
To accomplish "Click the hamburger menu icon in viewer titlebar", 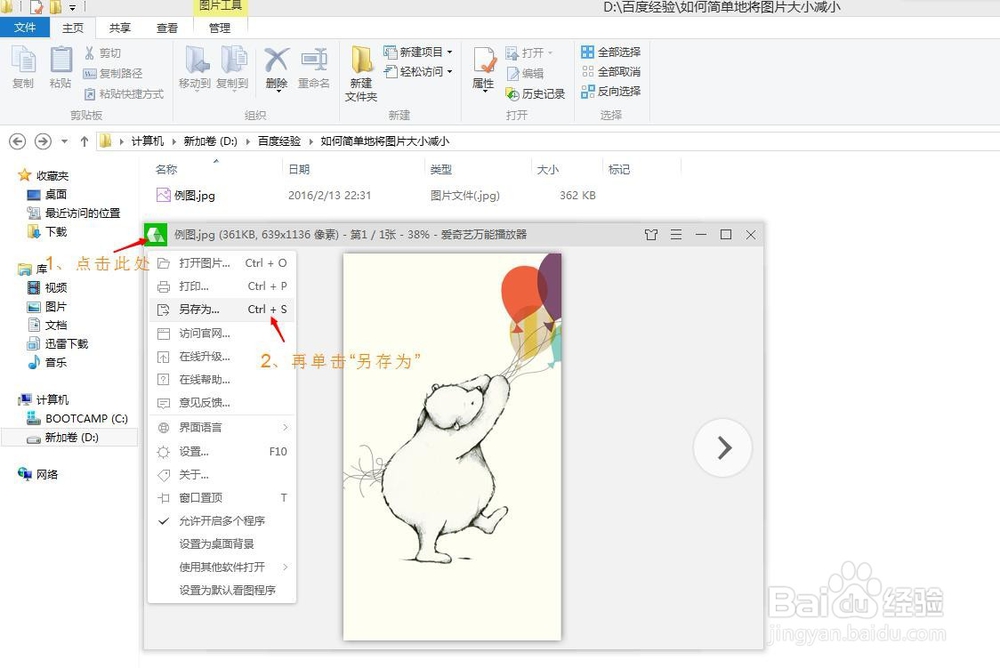I will pyautogui.click(x=676, y=235).
